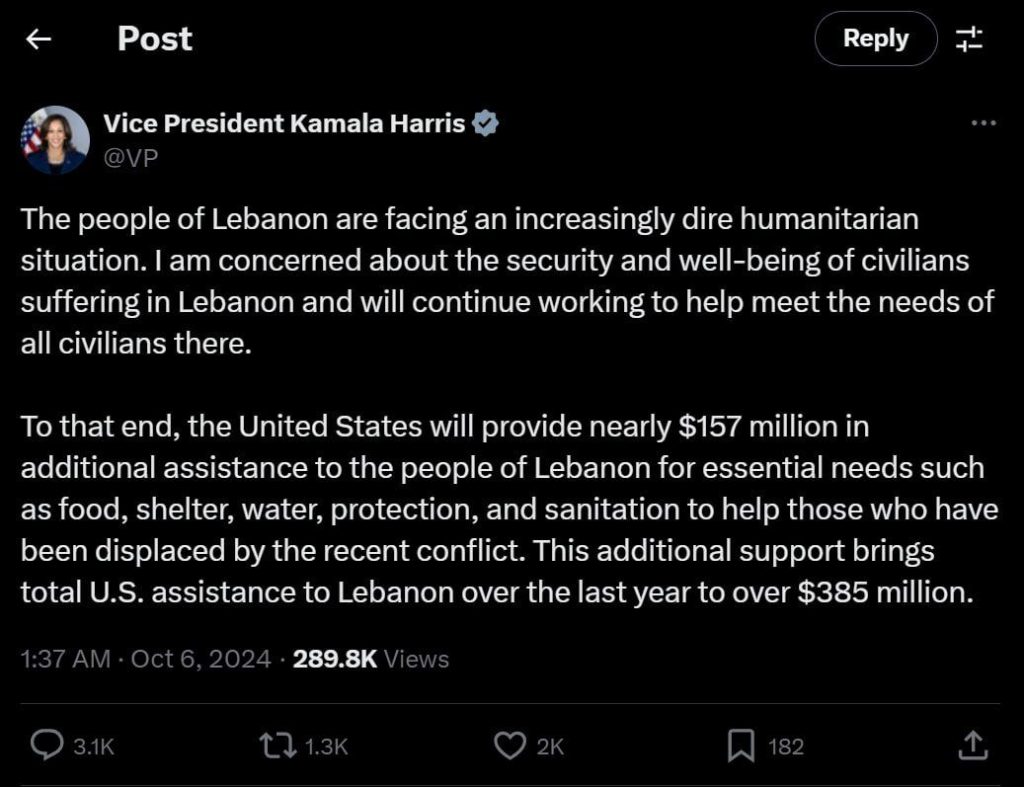Open the Vice President's profile picture
1024x787 pixels.
click(x=56, y=140)
